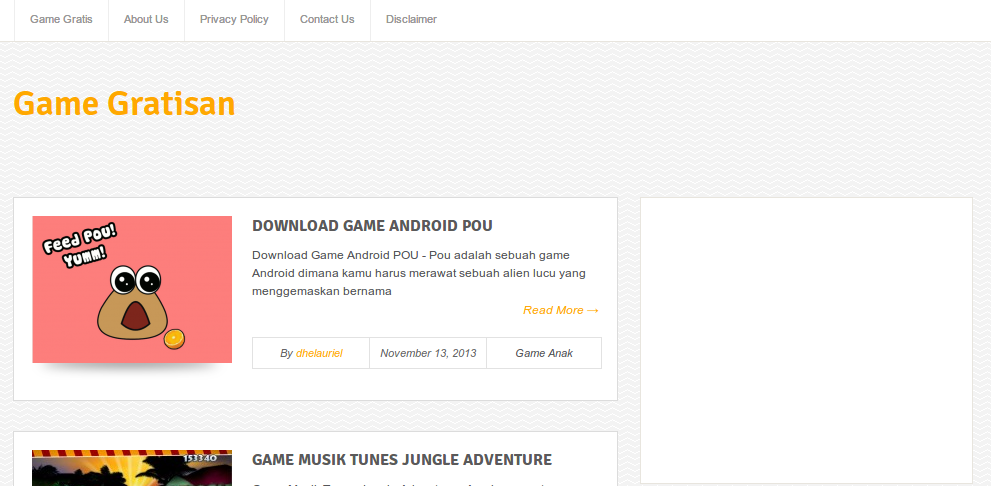The image size is (991, 486).
Task: View author dhelauriel's profile
Action: click(319, 353)
